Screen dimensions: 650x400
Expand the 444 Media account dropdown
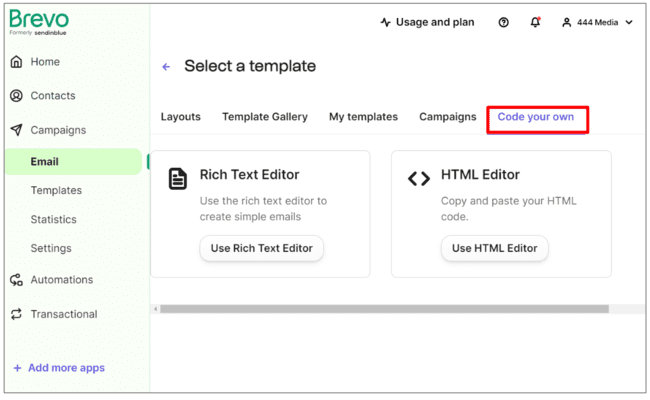coord(597,23)
